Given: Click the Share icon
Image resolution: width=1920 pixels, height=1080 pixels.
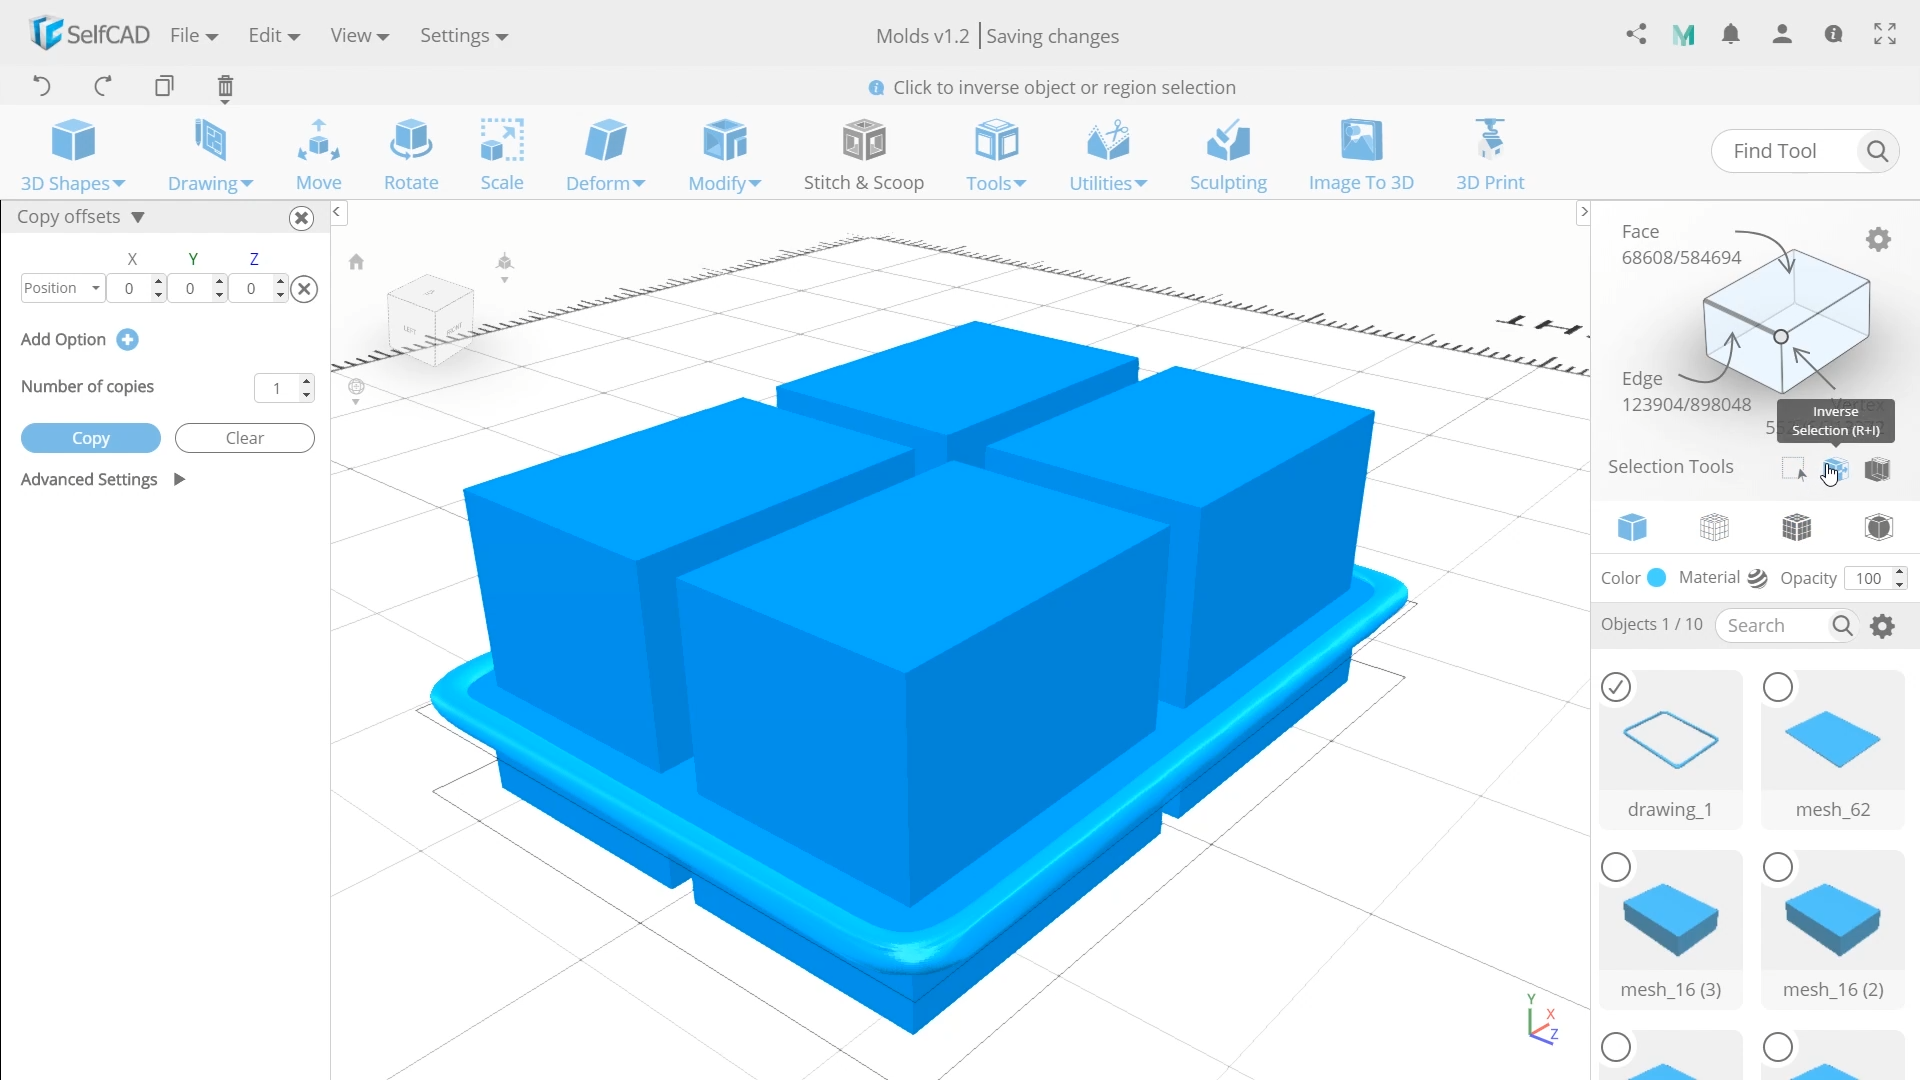Looking at the screenshot, I should coord(1636,35).
